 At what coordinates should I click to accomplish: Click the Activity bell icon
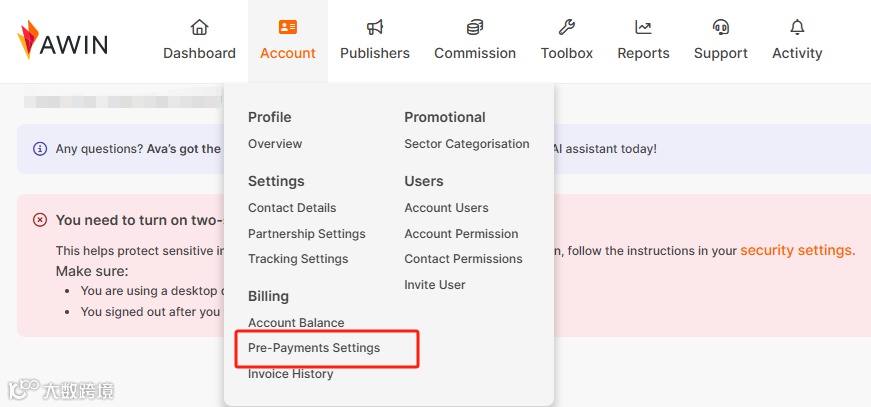pos(797,27)
